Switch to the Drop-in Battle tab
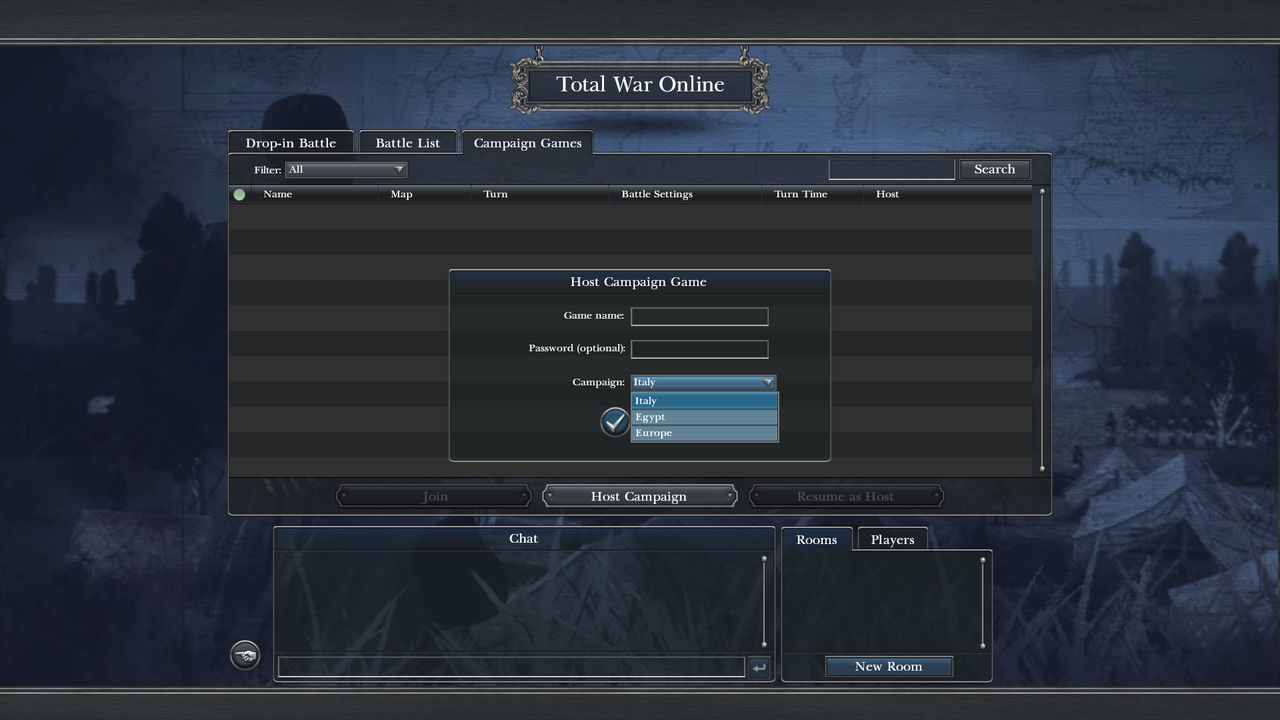 point(291,143)
